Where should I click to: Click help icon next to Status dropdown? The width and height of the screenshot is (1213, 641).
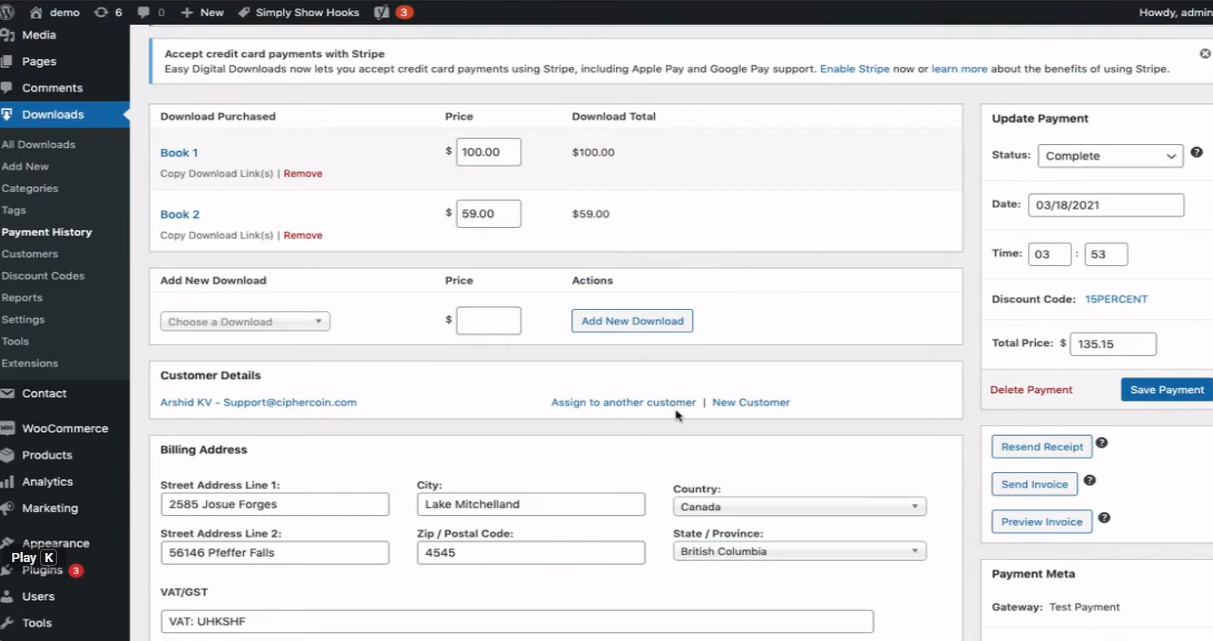pos(1196,153)
